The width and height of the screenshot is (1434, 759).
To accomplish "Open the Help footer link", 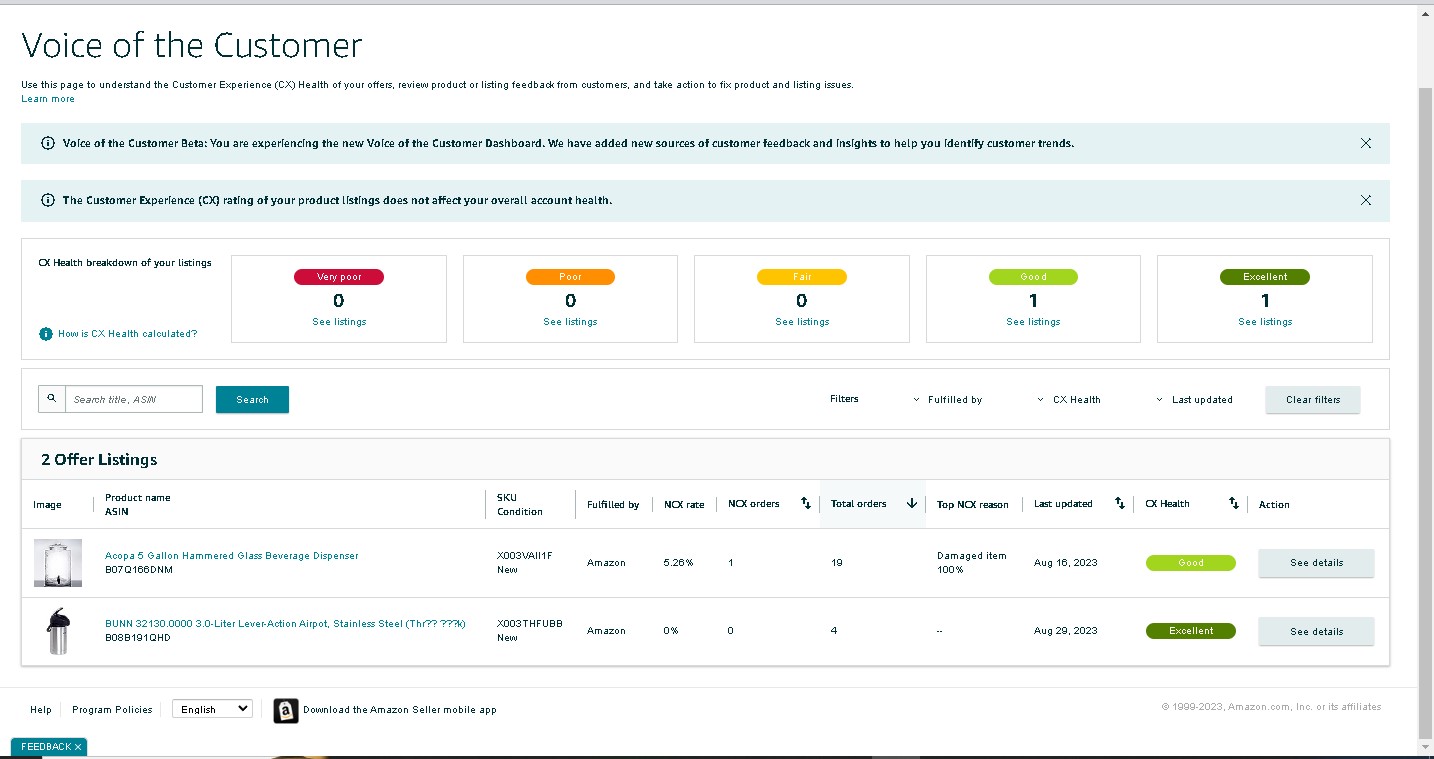I will coord(41,710).
